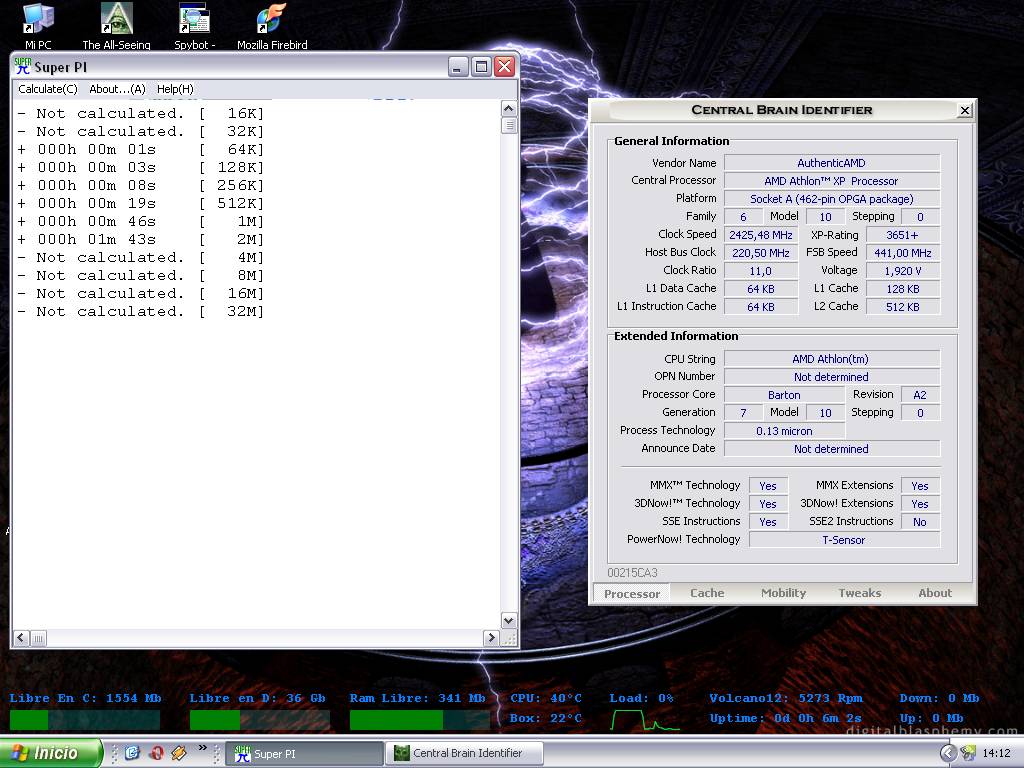Click the Super PI vertical scrollbar down arrow
This screenshot has height=768, width=1024.
click(508, 621)
